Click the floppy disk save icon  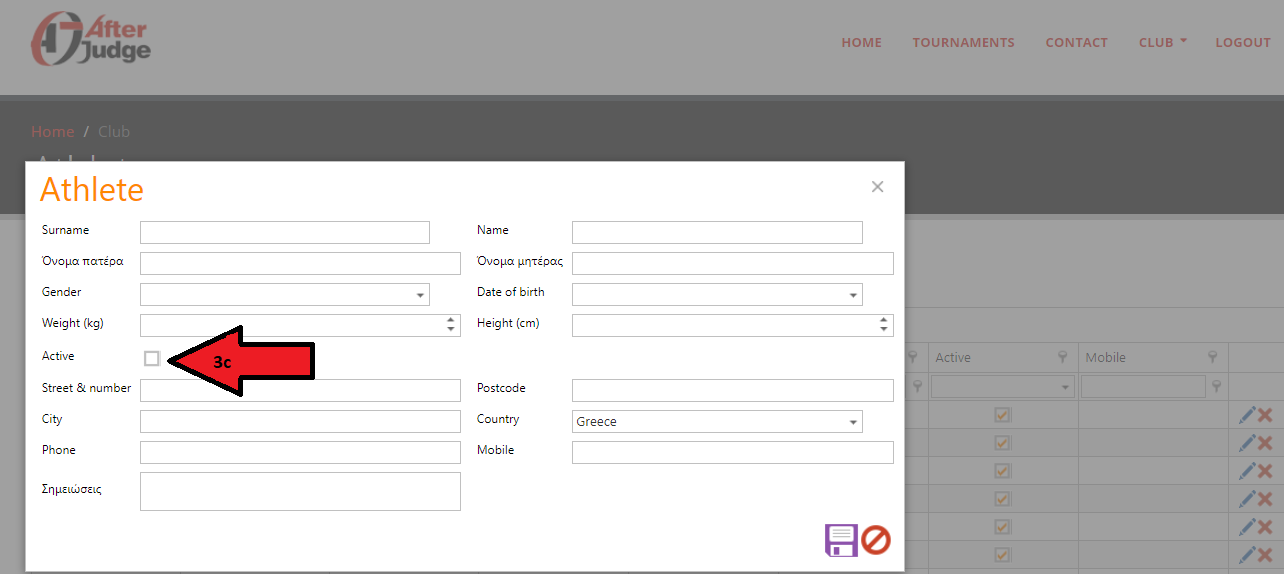[841, 540]
